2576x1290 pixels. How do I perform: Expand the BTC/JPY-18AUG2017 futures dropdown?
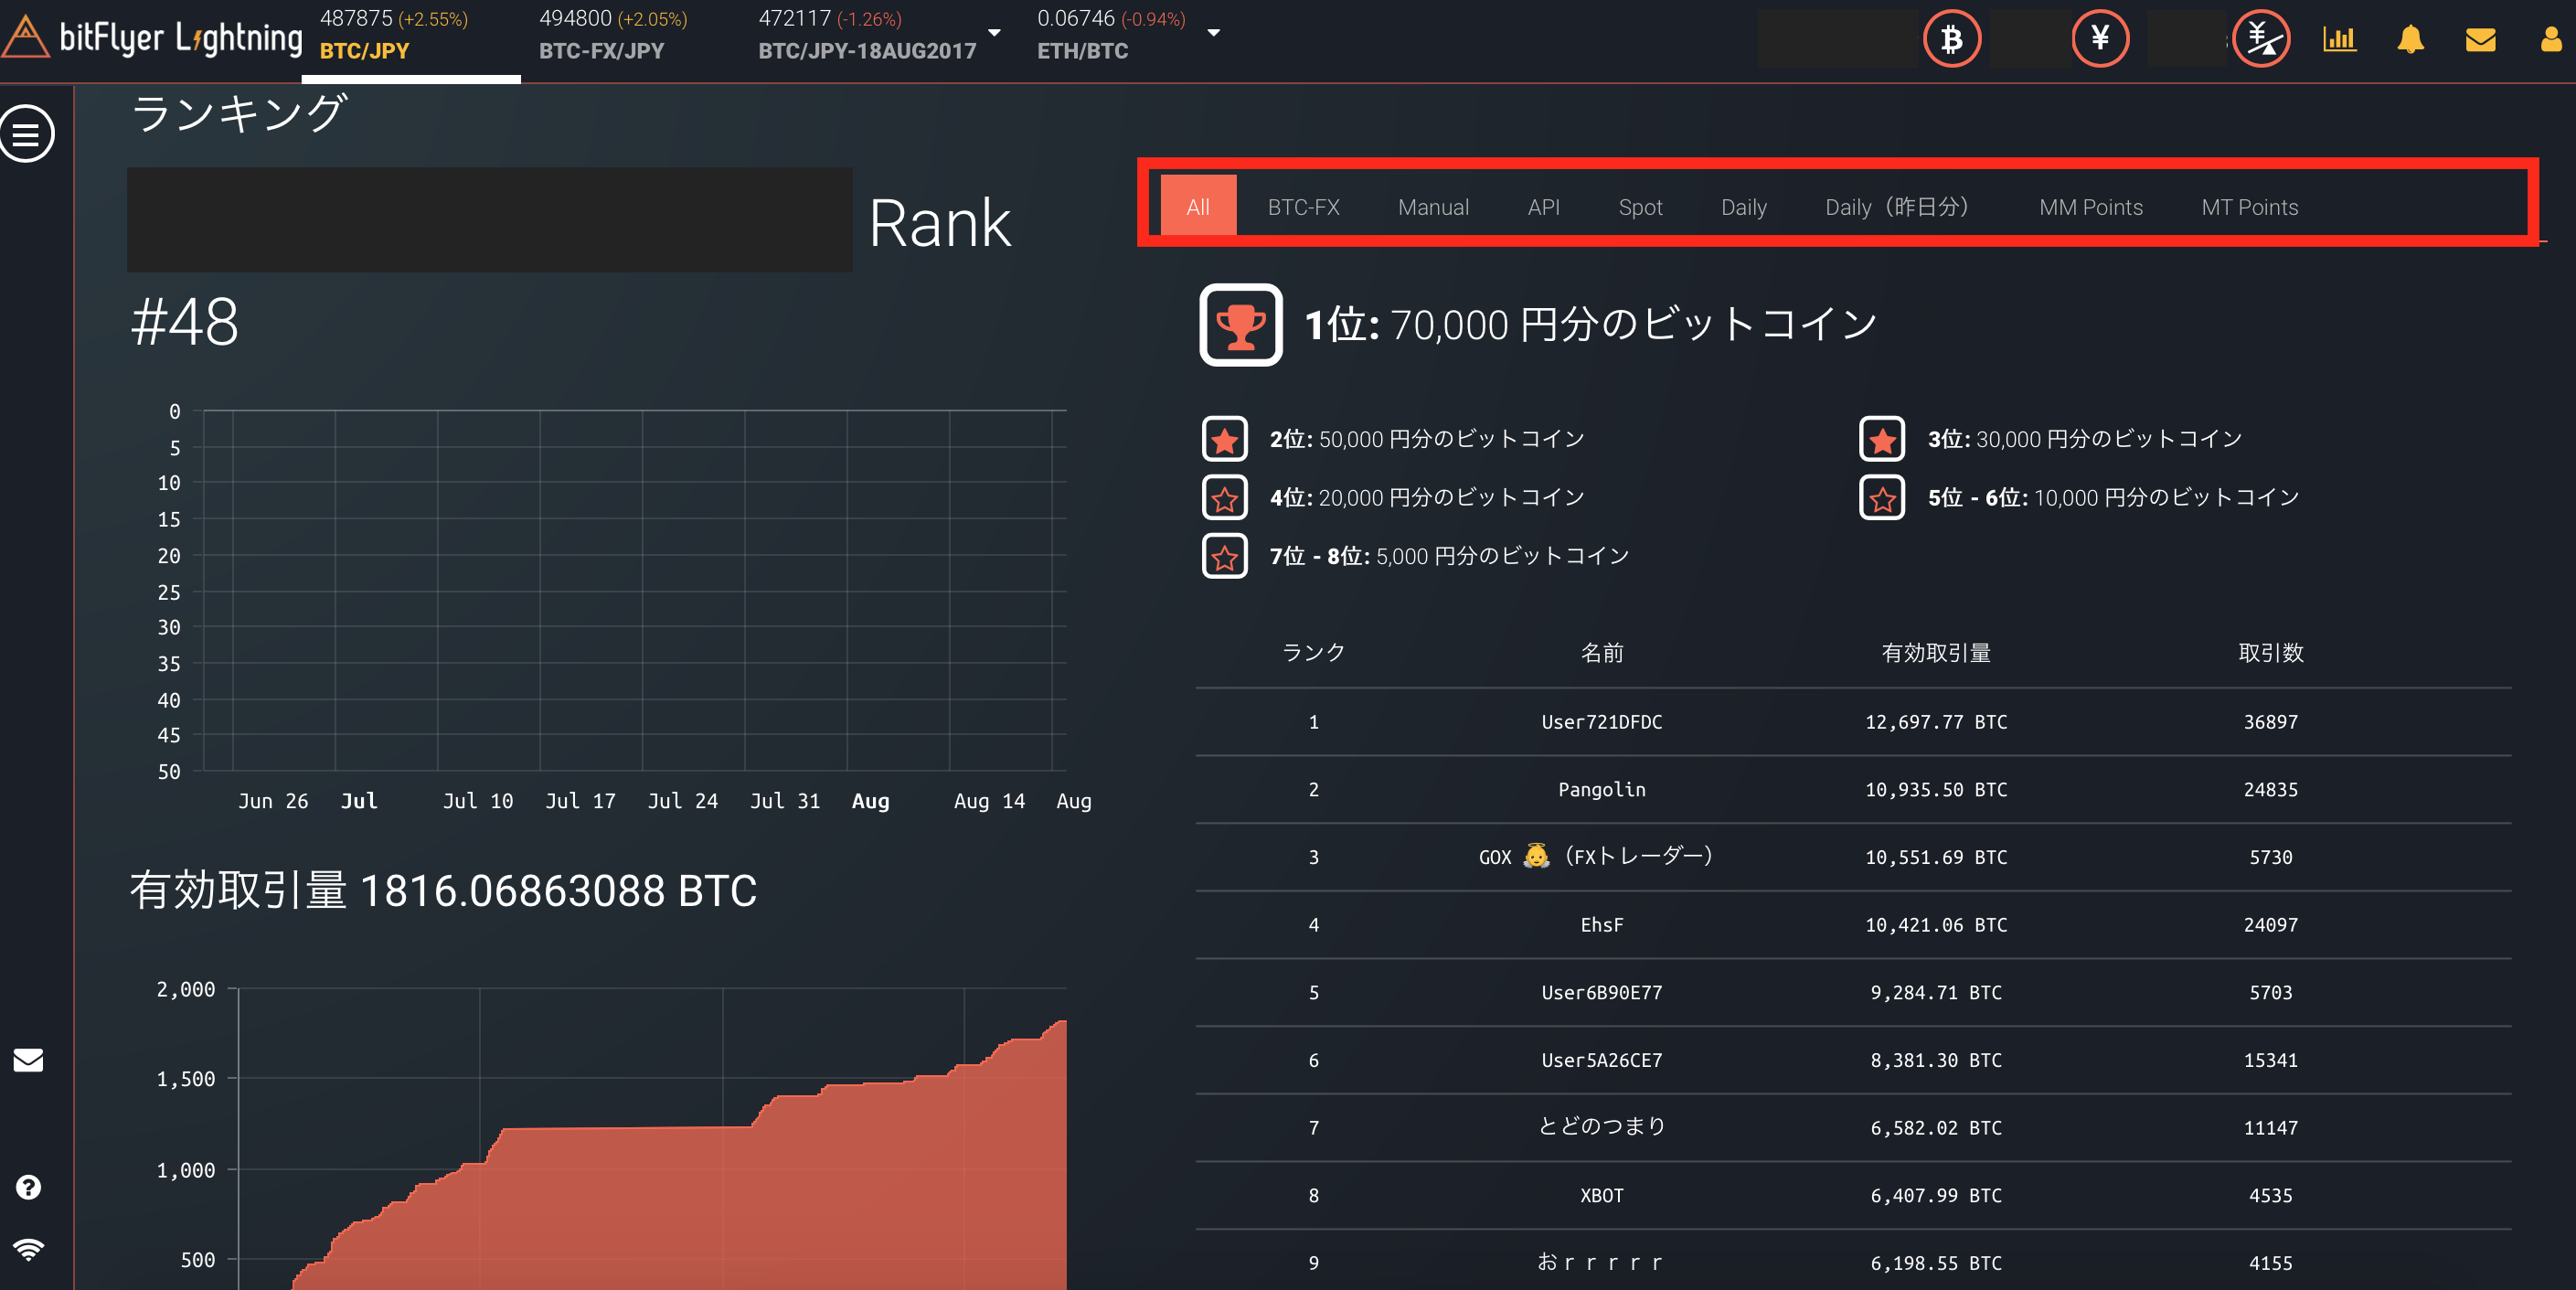994,33
